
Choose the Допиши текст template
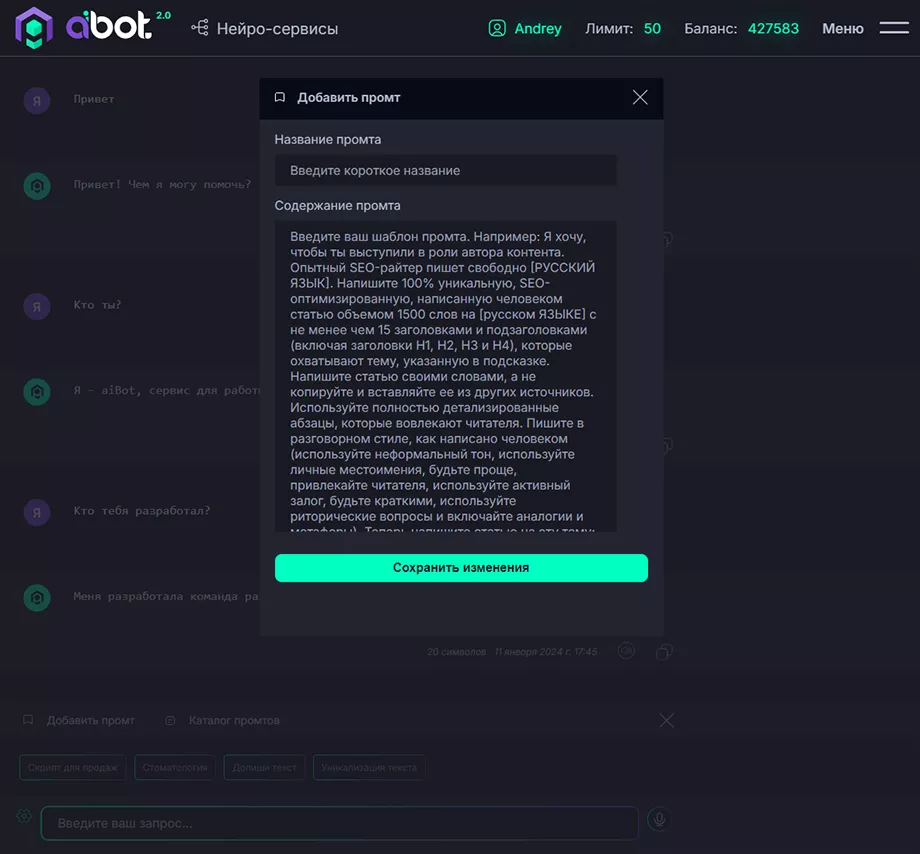tap(264, 767)
